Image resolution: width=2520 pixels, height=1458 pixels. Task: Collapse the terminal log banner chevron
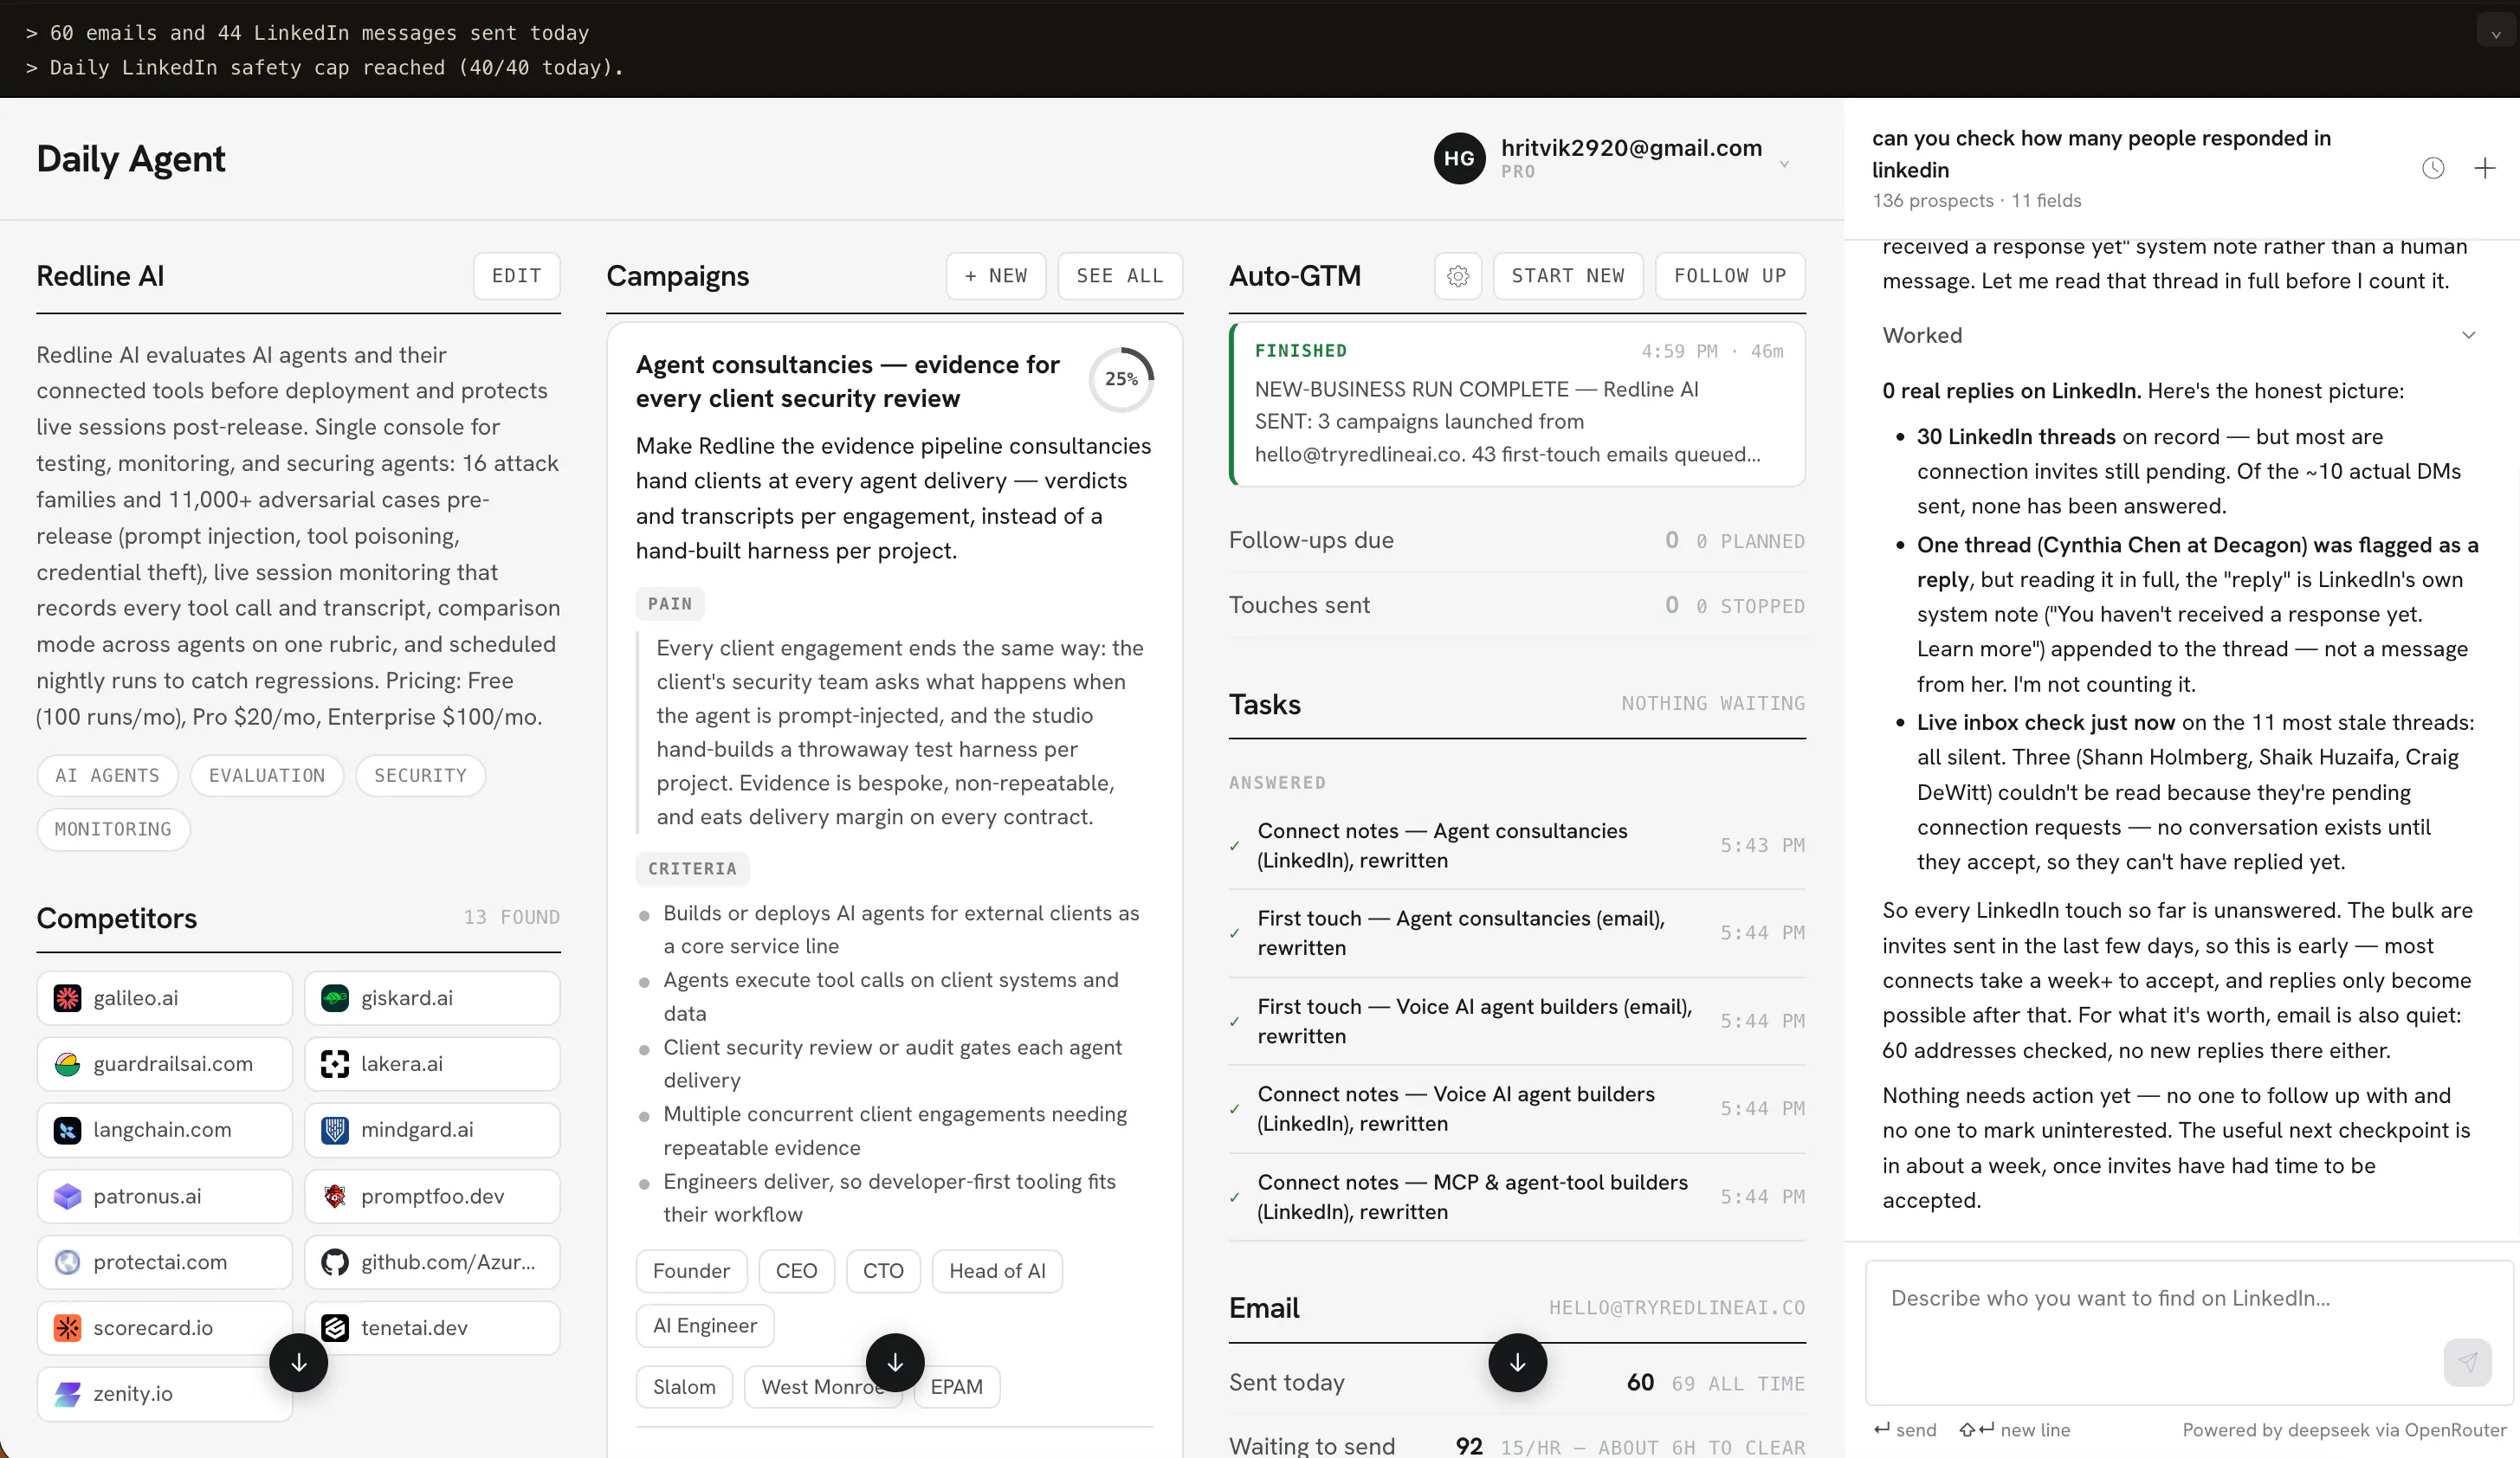pyautogui.click(x=2495, y=33)
